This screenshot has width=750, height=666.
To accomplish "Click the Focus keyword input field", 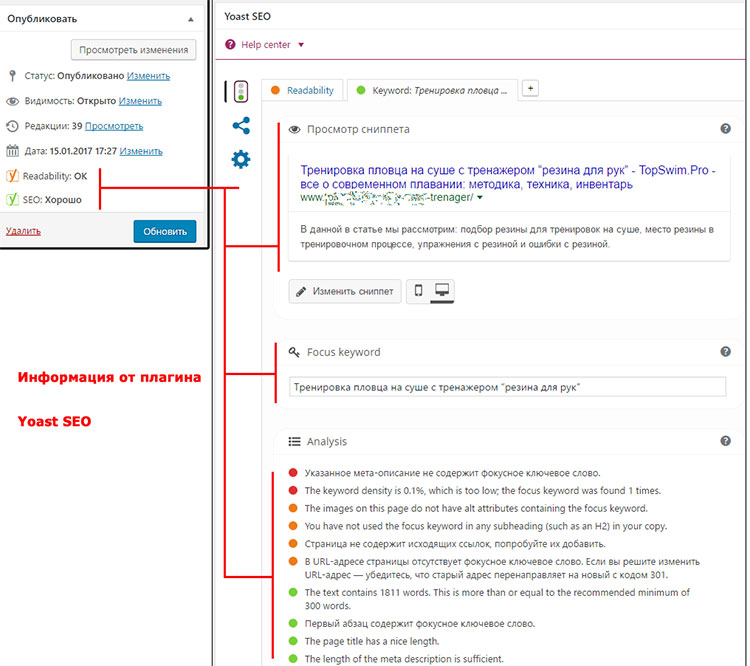I will click(507, 387).
